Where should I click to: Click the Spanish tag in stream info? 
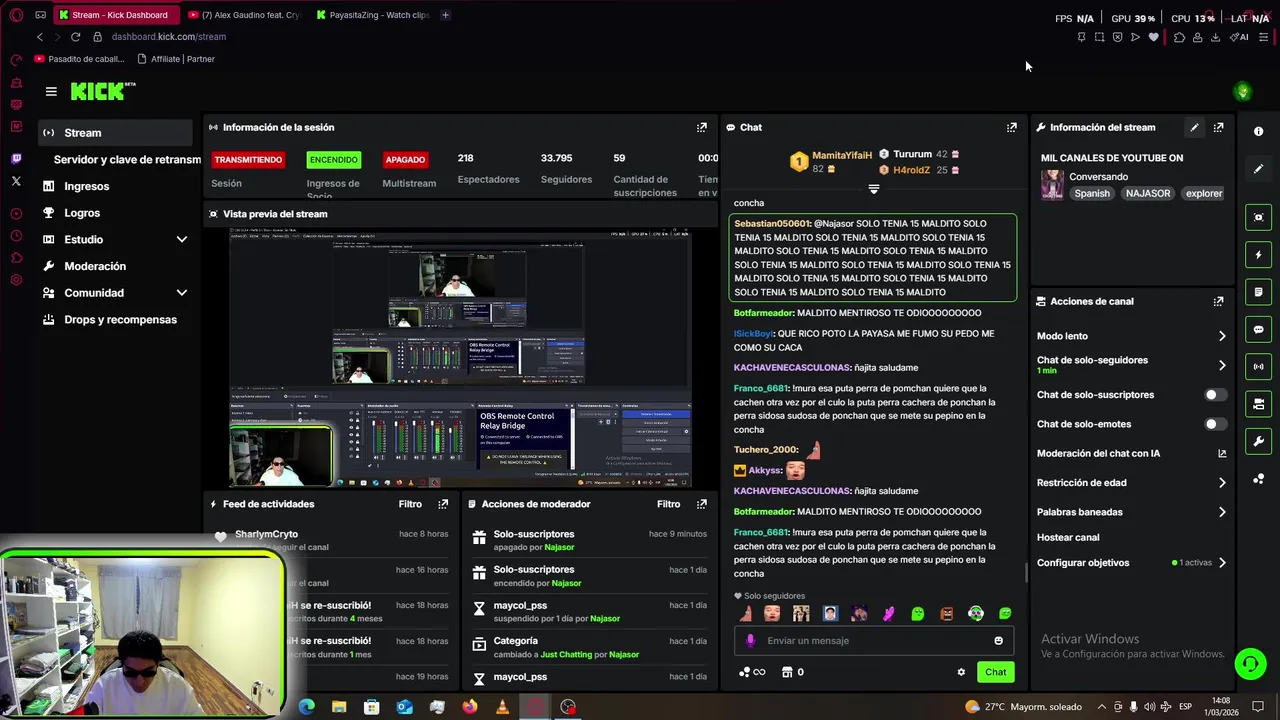[1092, 194]
